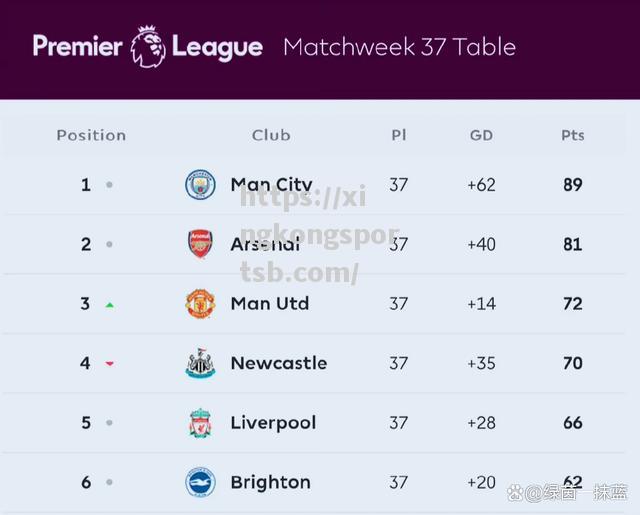
Task: Click the Newcastle club crest
Action: (x=200, y=363)
